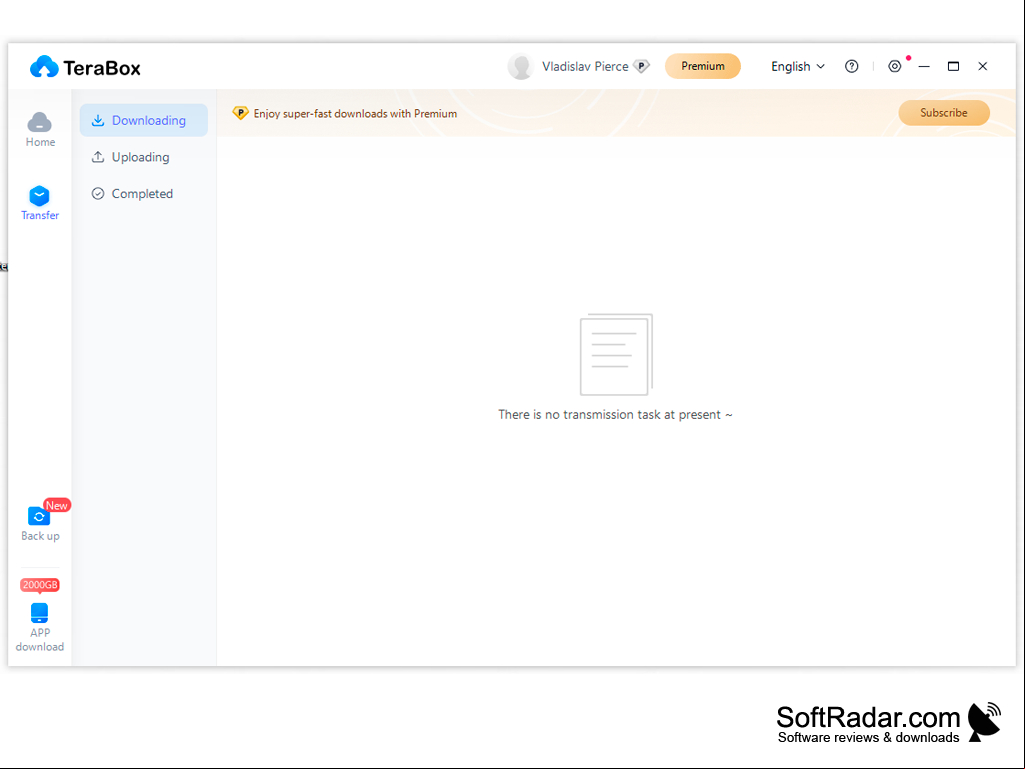This screenshot has height=769, width=1025.
Task: Open the Back up feature
Action: point(40,523)
